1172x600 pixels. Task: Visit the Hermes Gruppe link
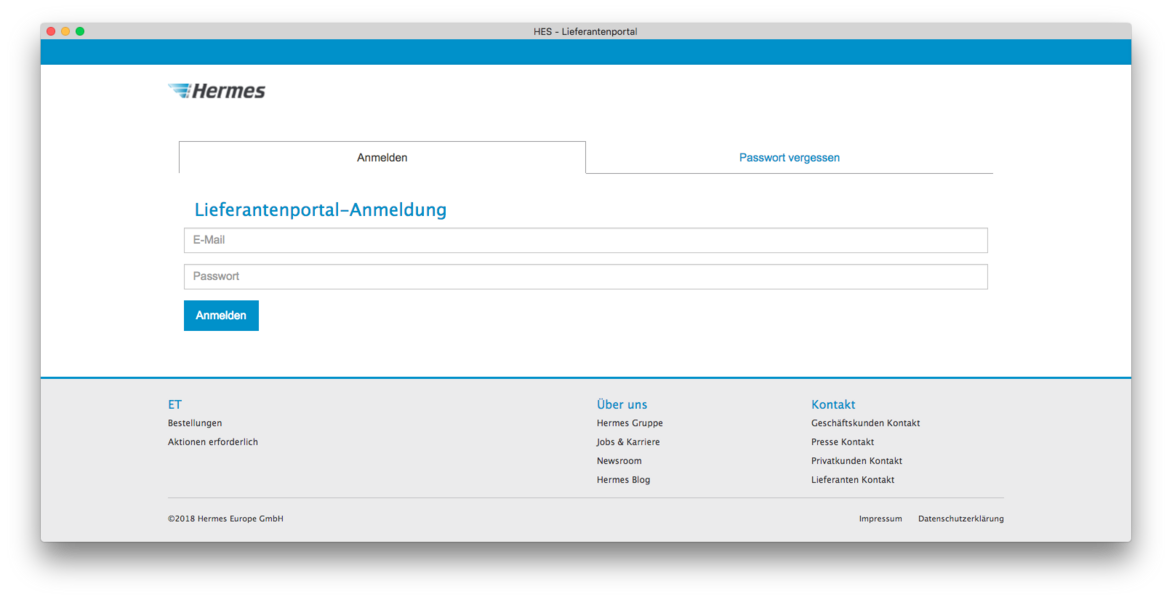click(629, 423)
